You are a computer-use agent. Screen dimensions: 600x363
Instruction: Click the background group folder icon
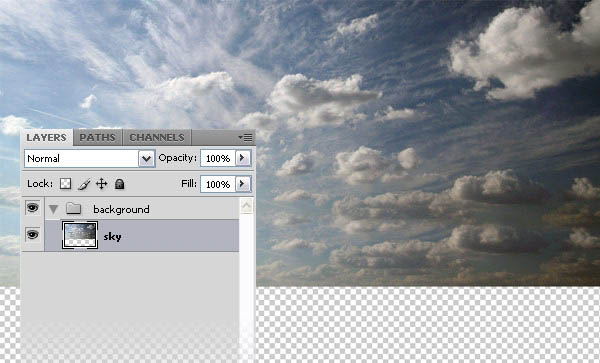[73, 208]
